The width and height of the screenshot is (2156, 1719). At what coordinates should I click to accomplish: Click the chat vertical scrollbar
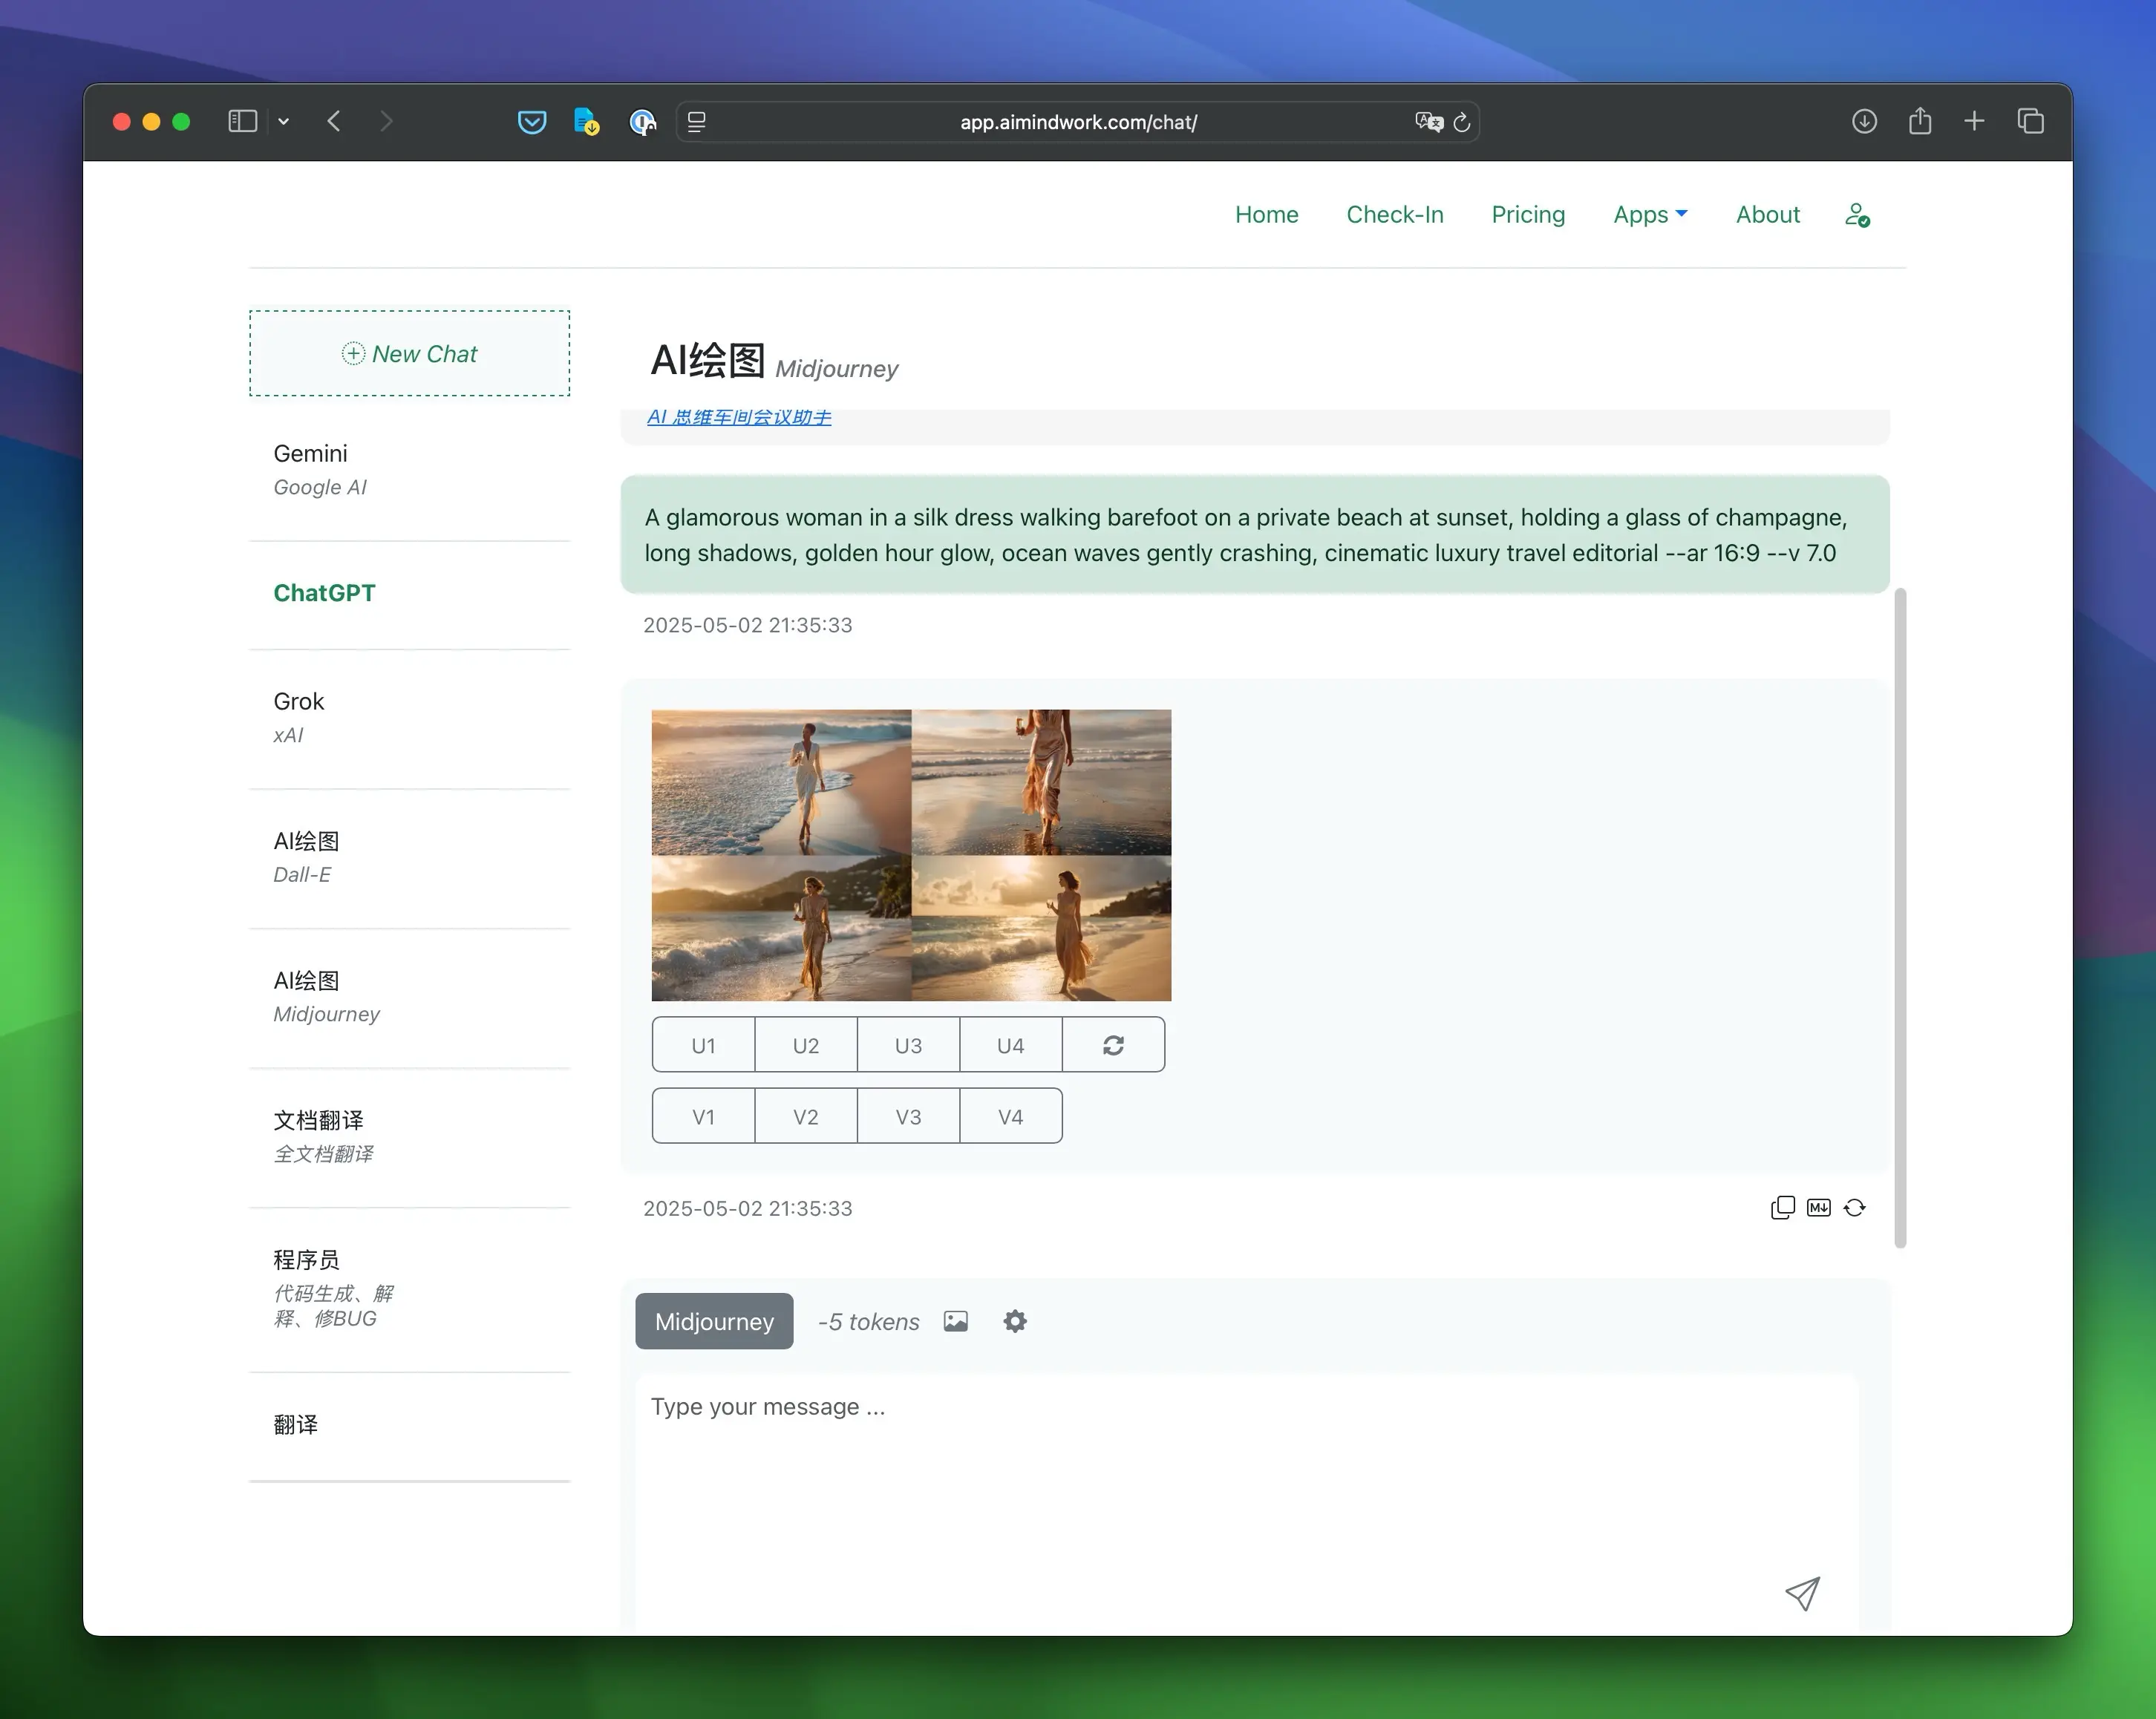coord(1900,917)
